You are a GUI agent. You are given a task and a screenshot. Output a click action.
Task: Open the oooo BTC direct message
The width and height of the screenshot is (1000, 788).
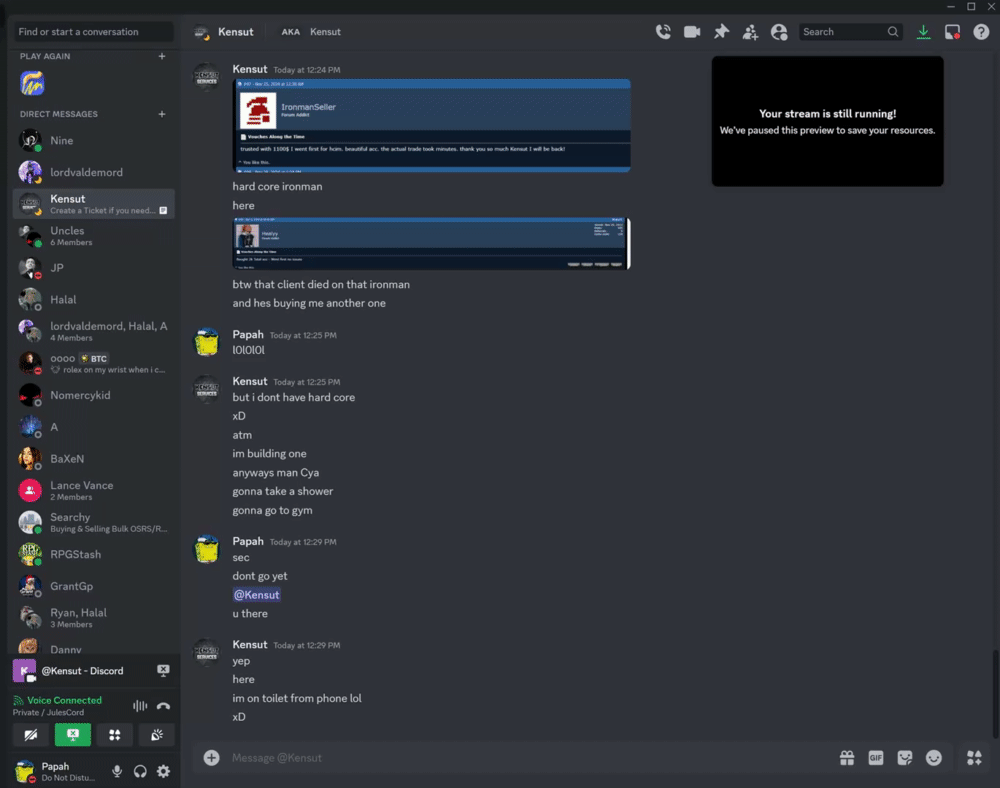94,363
